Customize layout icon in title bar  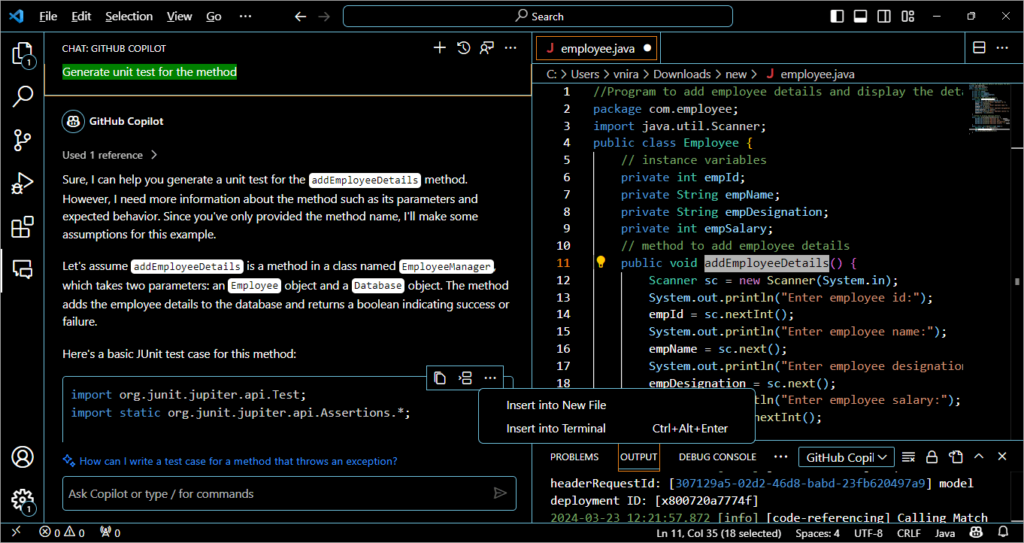[907, 16]
